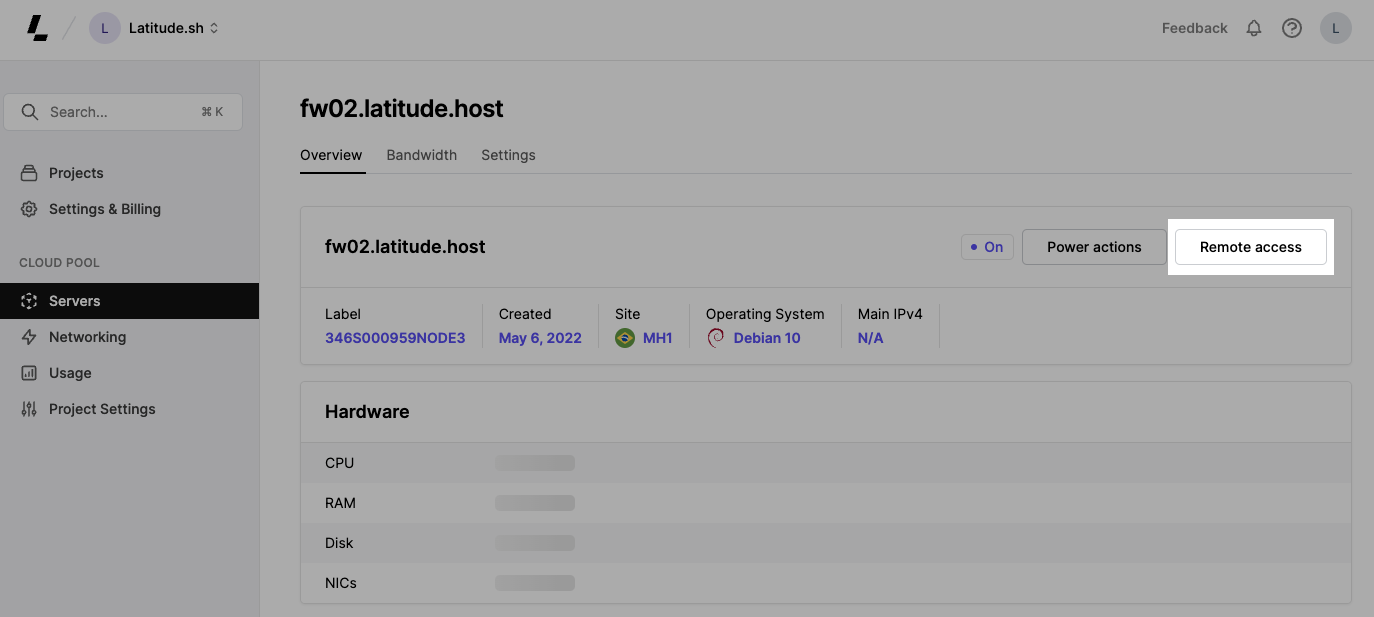The height and width of the screenshot is (617, 1374).
Task: Select Servers in sidebar
Action: (x=129, y=301)
